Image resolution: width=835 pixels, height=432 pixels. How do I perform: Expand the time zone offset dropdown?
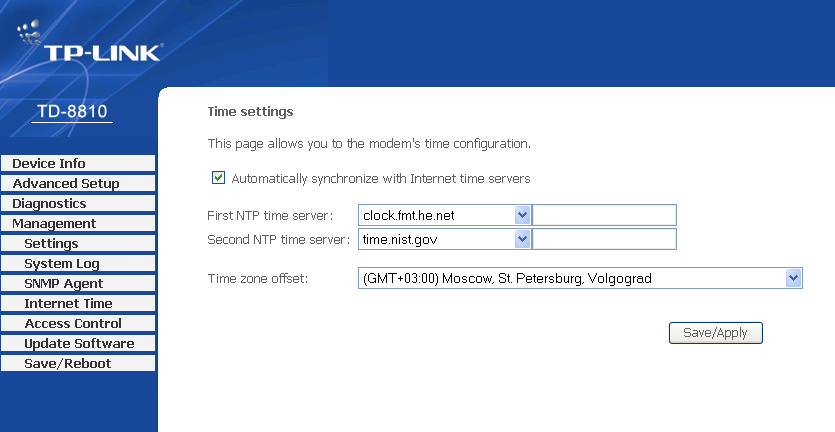click(794, 279)
